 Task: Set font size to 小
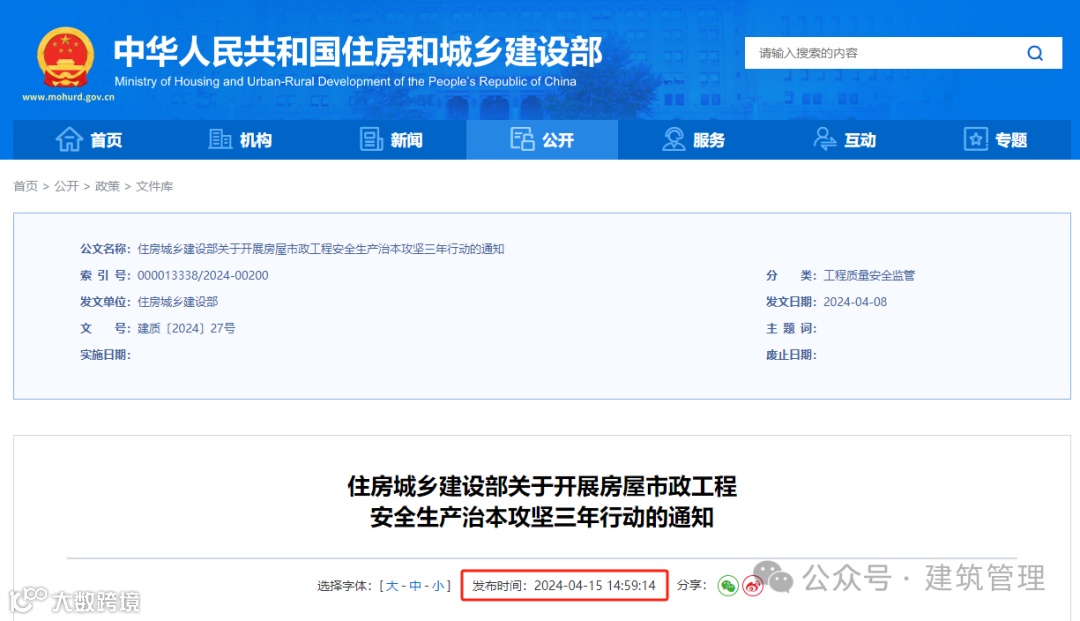pos(438,586)
